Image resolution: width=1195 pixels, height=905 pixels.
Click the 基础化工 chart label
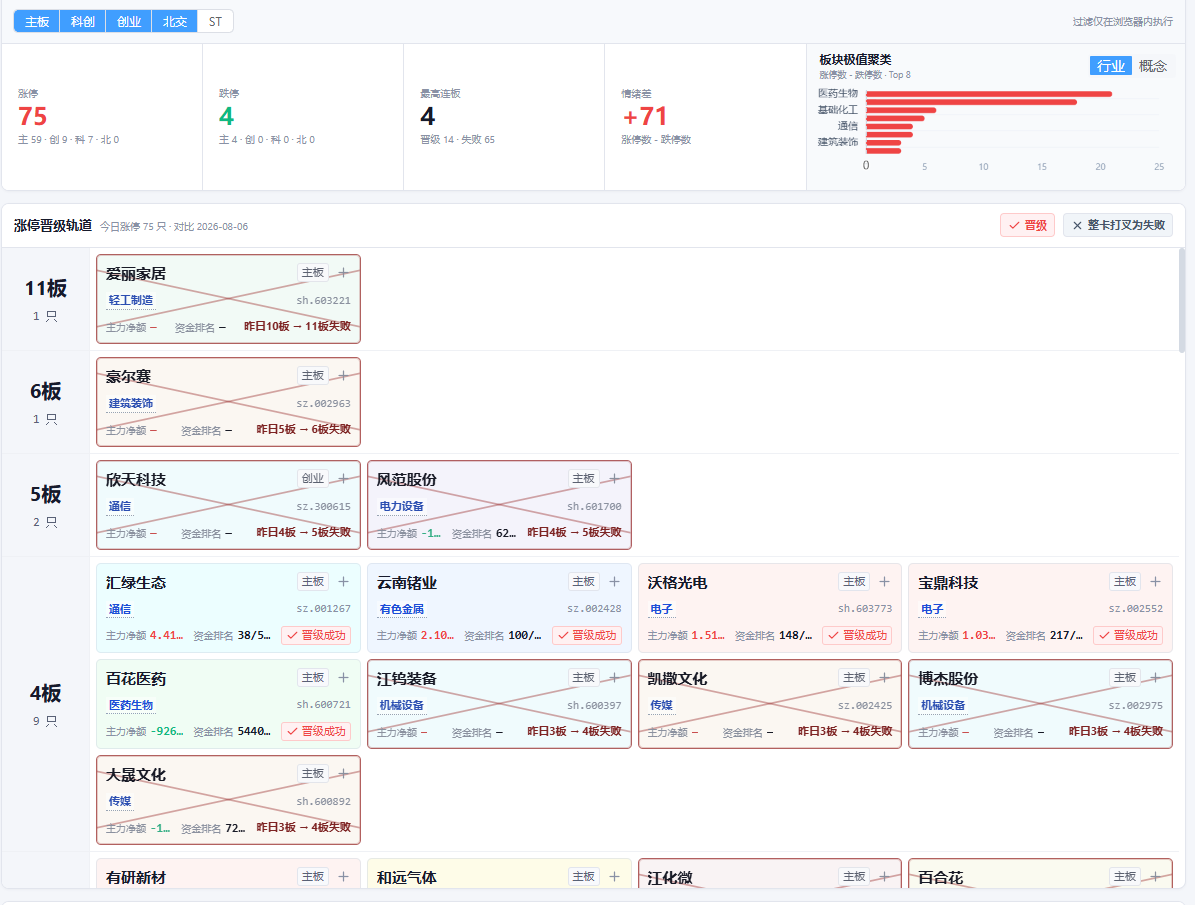[838, 110]
